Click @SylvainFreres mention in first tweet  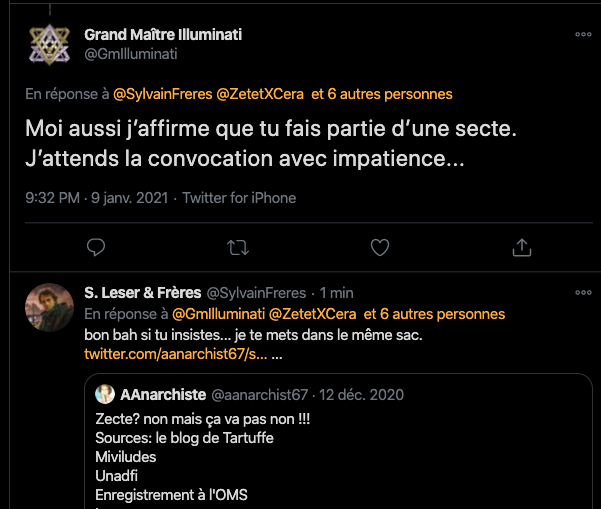tap(160, 94)
